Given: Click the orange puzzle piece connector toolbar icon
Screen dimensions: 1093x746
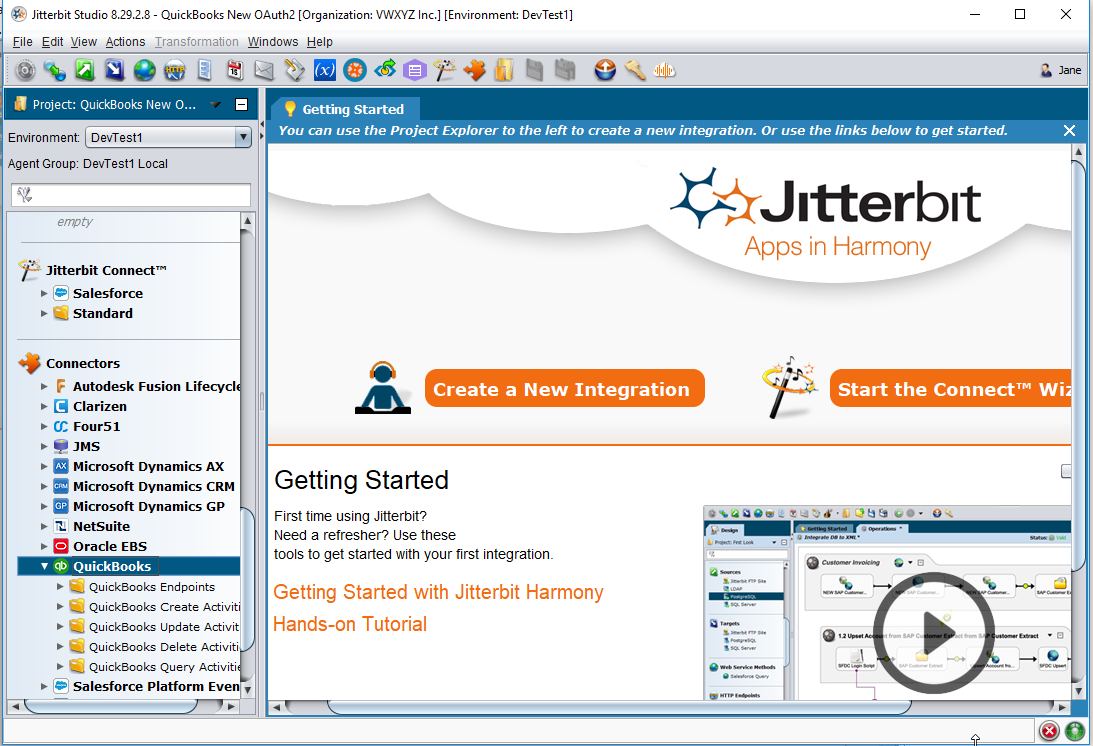Looking at the screenshot, I should coord(475,70).
